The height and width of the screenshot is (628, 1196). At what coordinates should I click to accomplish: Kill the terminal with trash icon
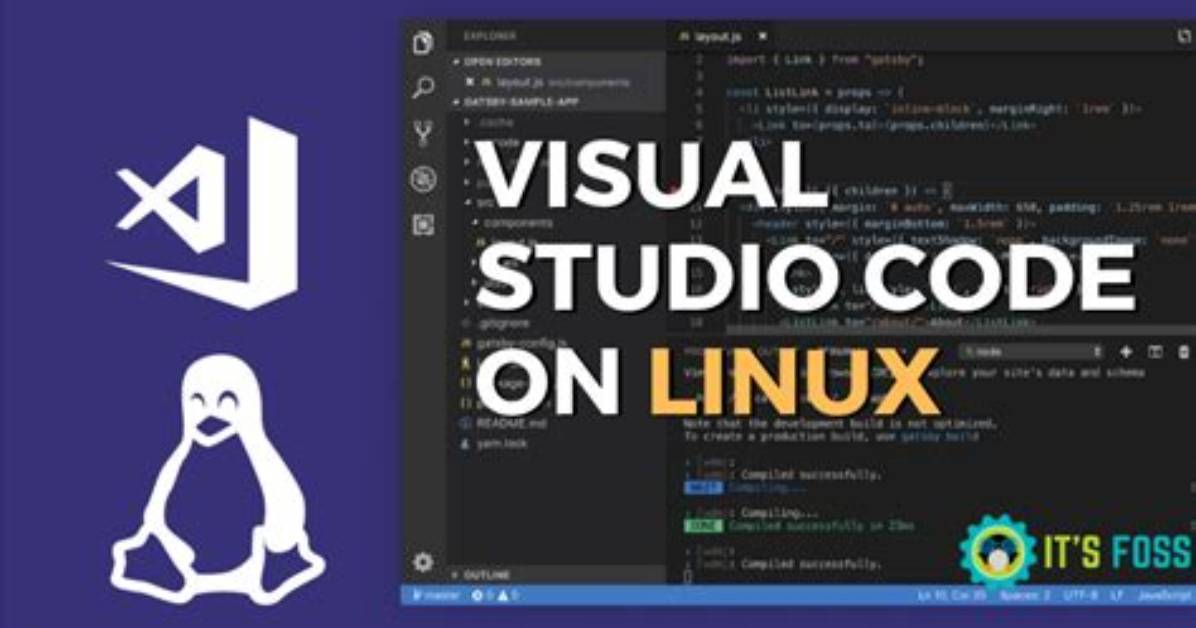(x=1185, y=352)
